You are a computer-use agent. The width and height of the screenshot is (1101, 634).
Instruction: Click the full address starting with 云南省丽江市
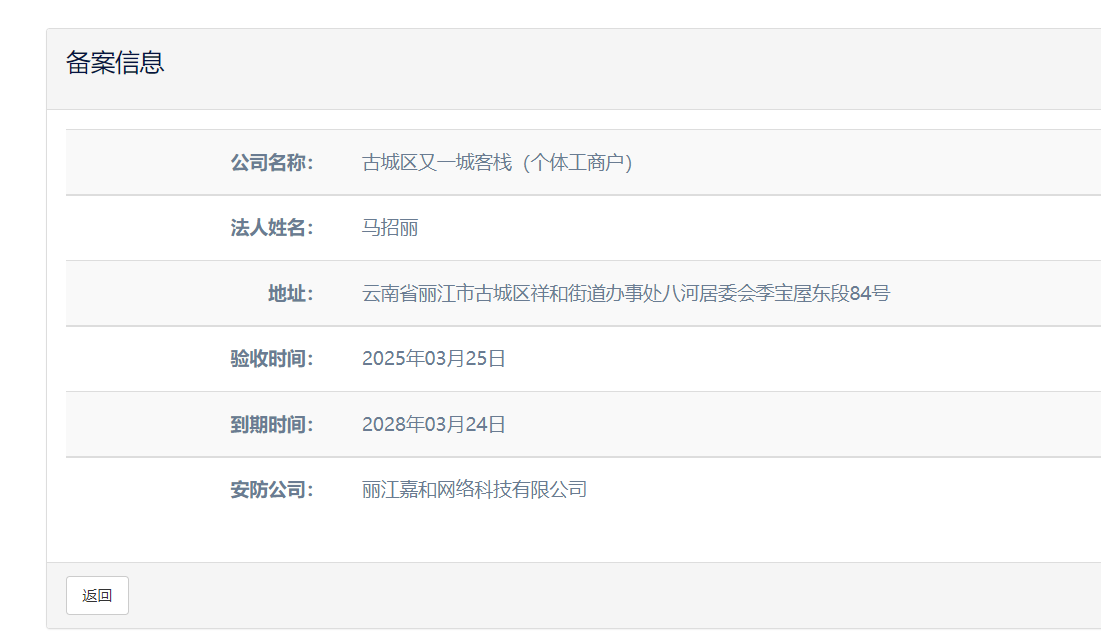tap(625, 293)
